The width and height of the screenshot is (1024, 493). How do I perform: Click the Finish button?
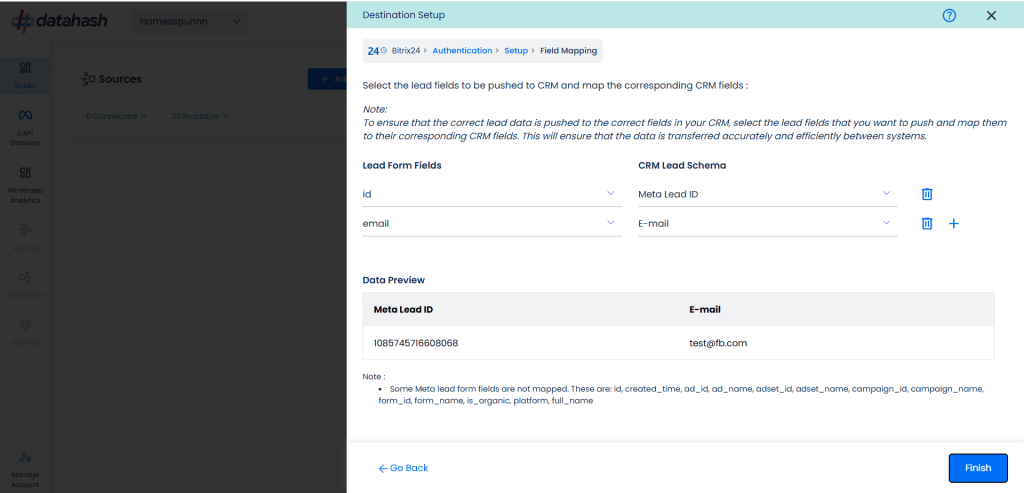pos(978,468)
